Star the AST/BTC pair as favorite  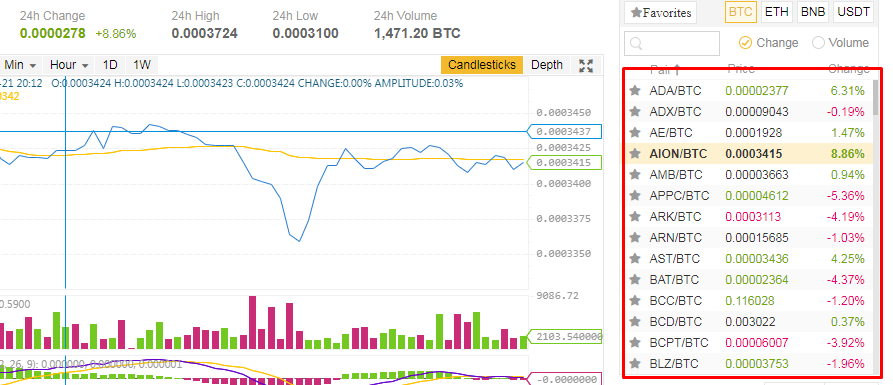pos(634,259)
